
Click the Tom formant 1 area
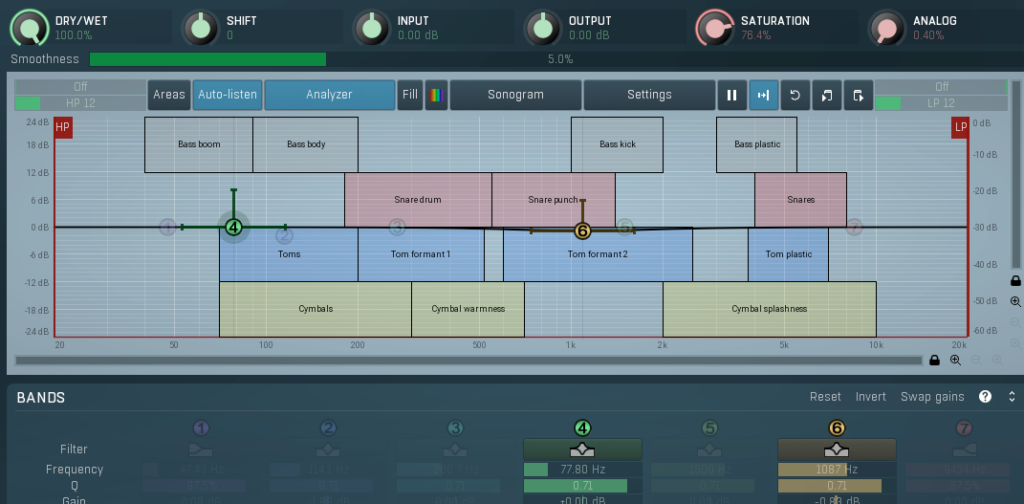pos(421,254)
